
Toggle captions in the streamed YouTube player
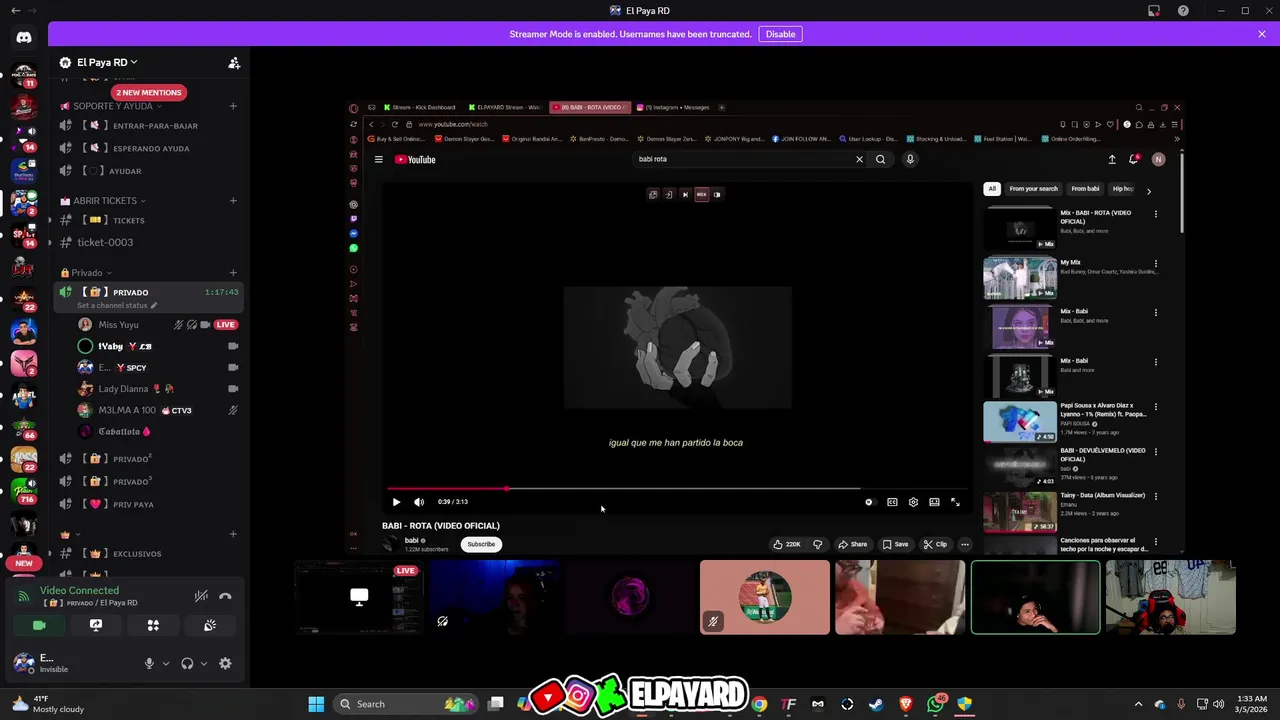click(892, 502)
